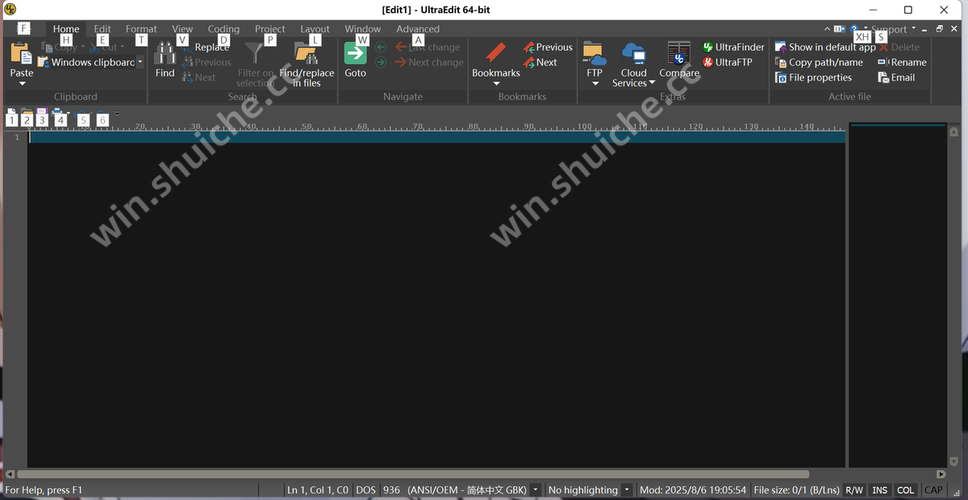This screenshot has height=500, width=968.
Task: Collapse ribbon with the up chevron
Action: pyautogui.click(x=827, y=29)
